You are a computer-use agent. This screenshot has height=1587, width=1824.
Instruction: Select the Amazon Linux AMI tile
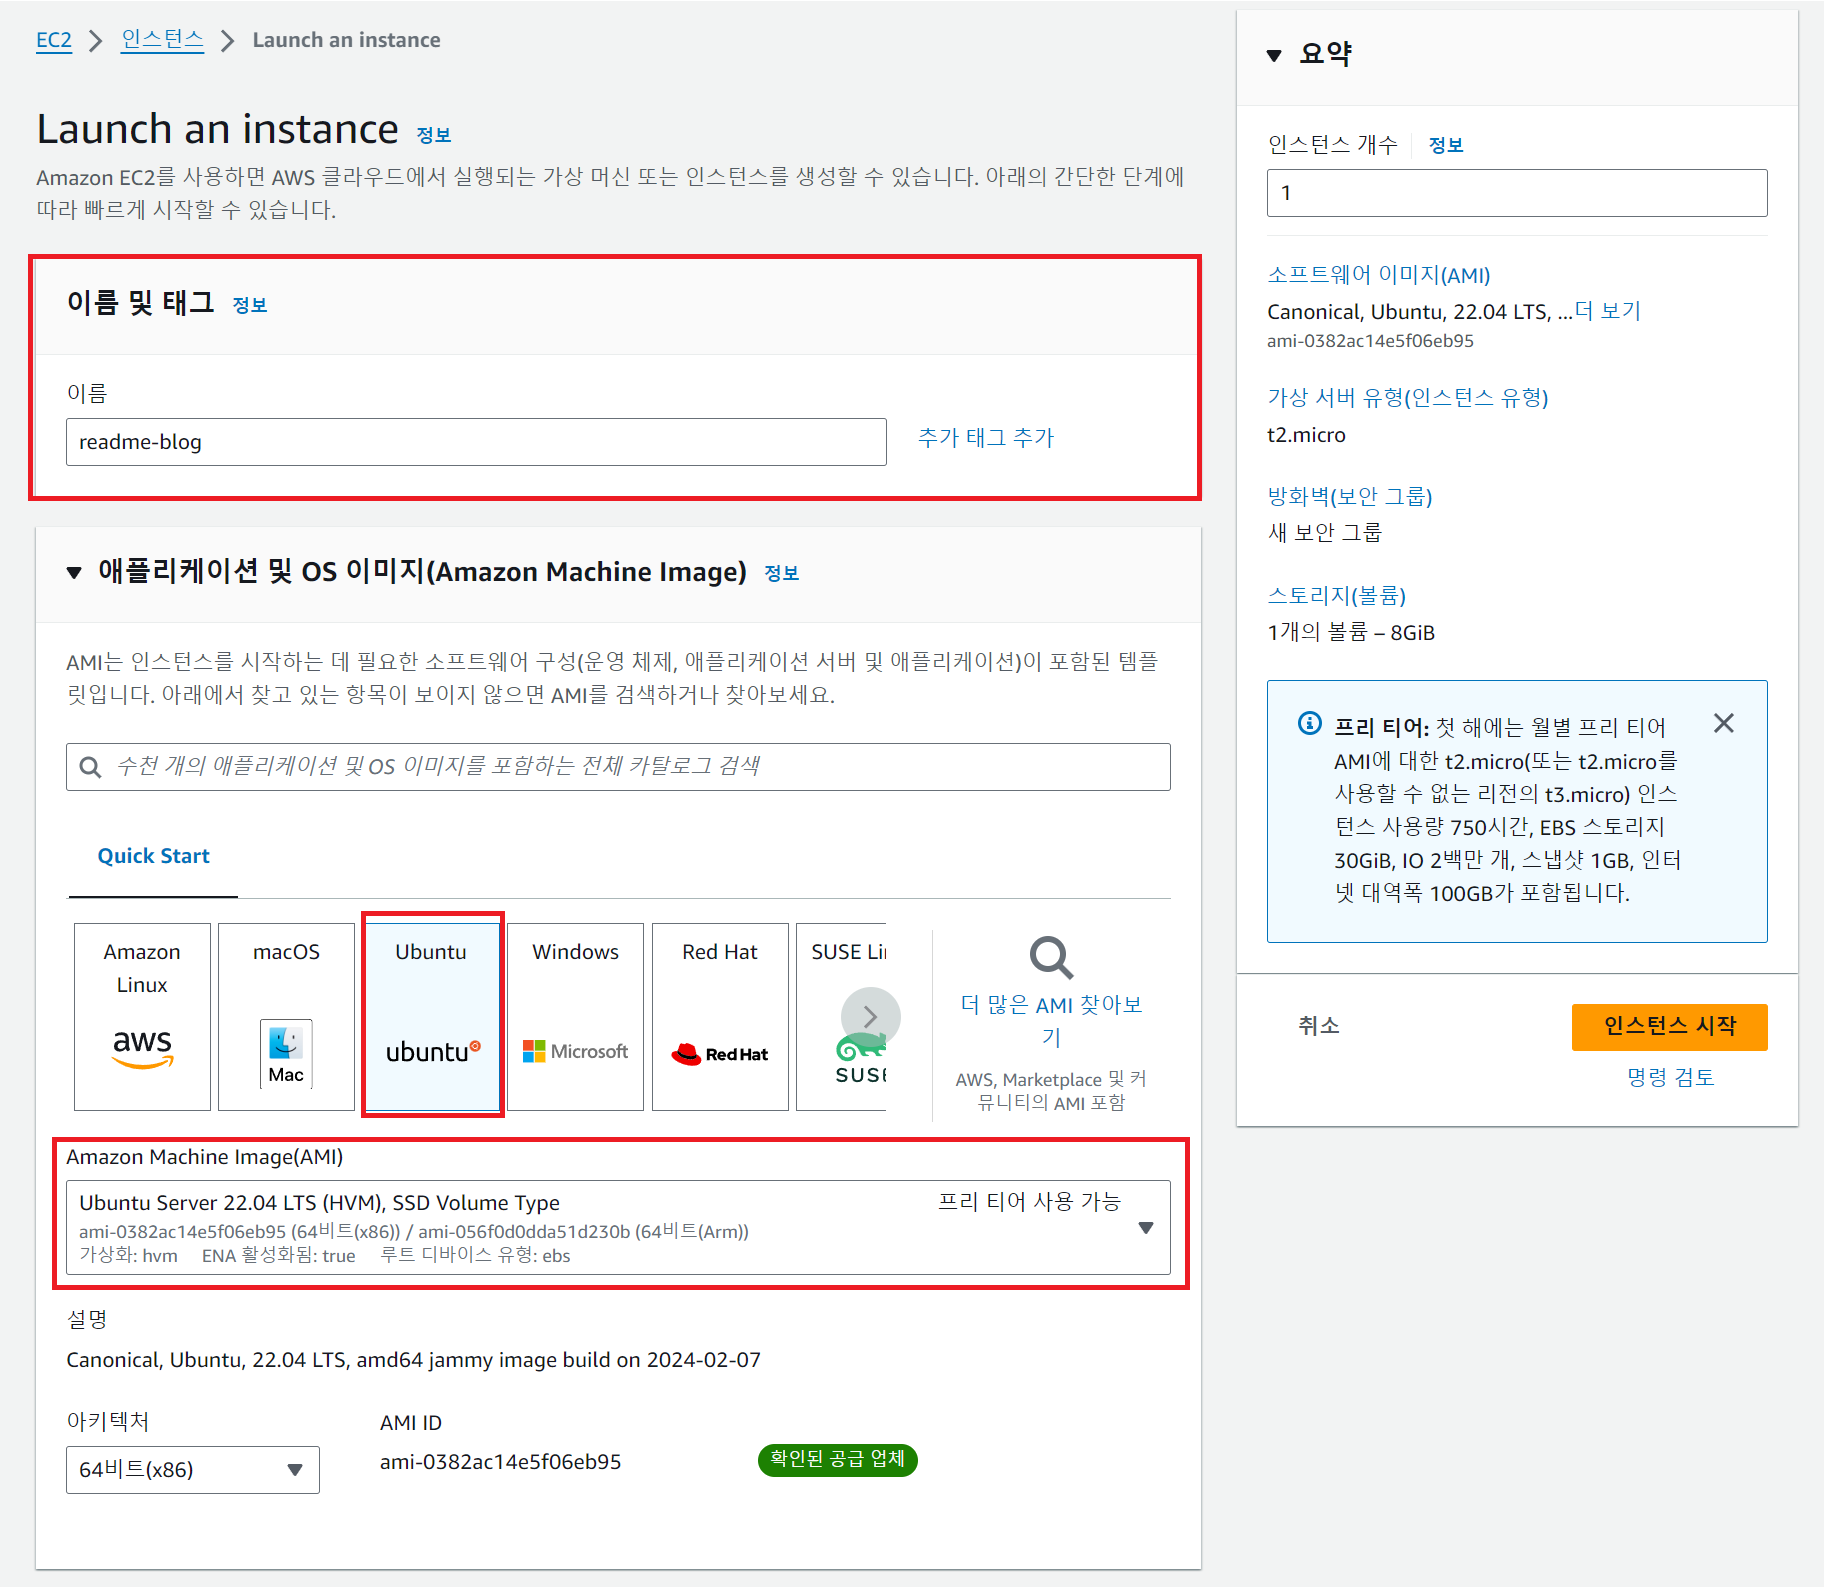pos(142,1016)
